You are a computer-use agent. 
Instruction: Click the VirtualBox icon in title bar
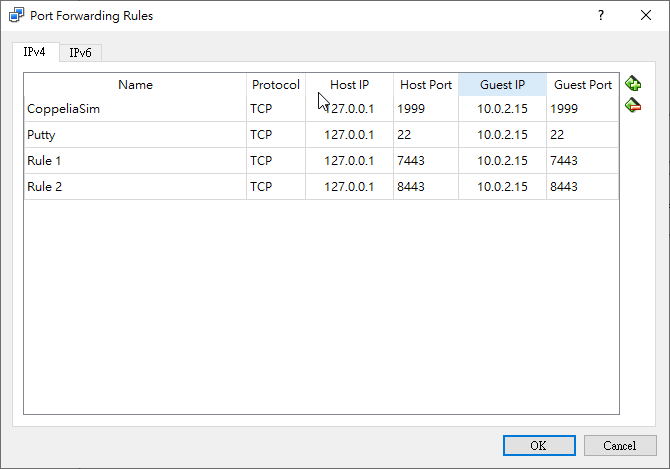pyautogui.click(x=18, y=16)
